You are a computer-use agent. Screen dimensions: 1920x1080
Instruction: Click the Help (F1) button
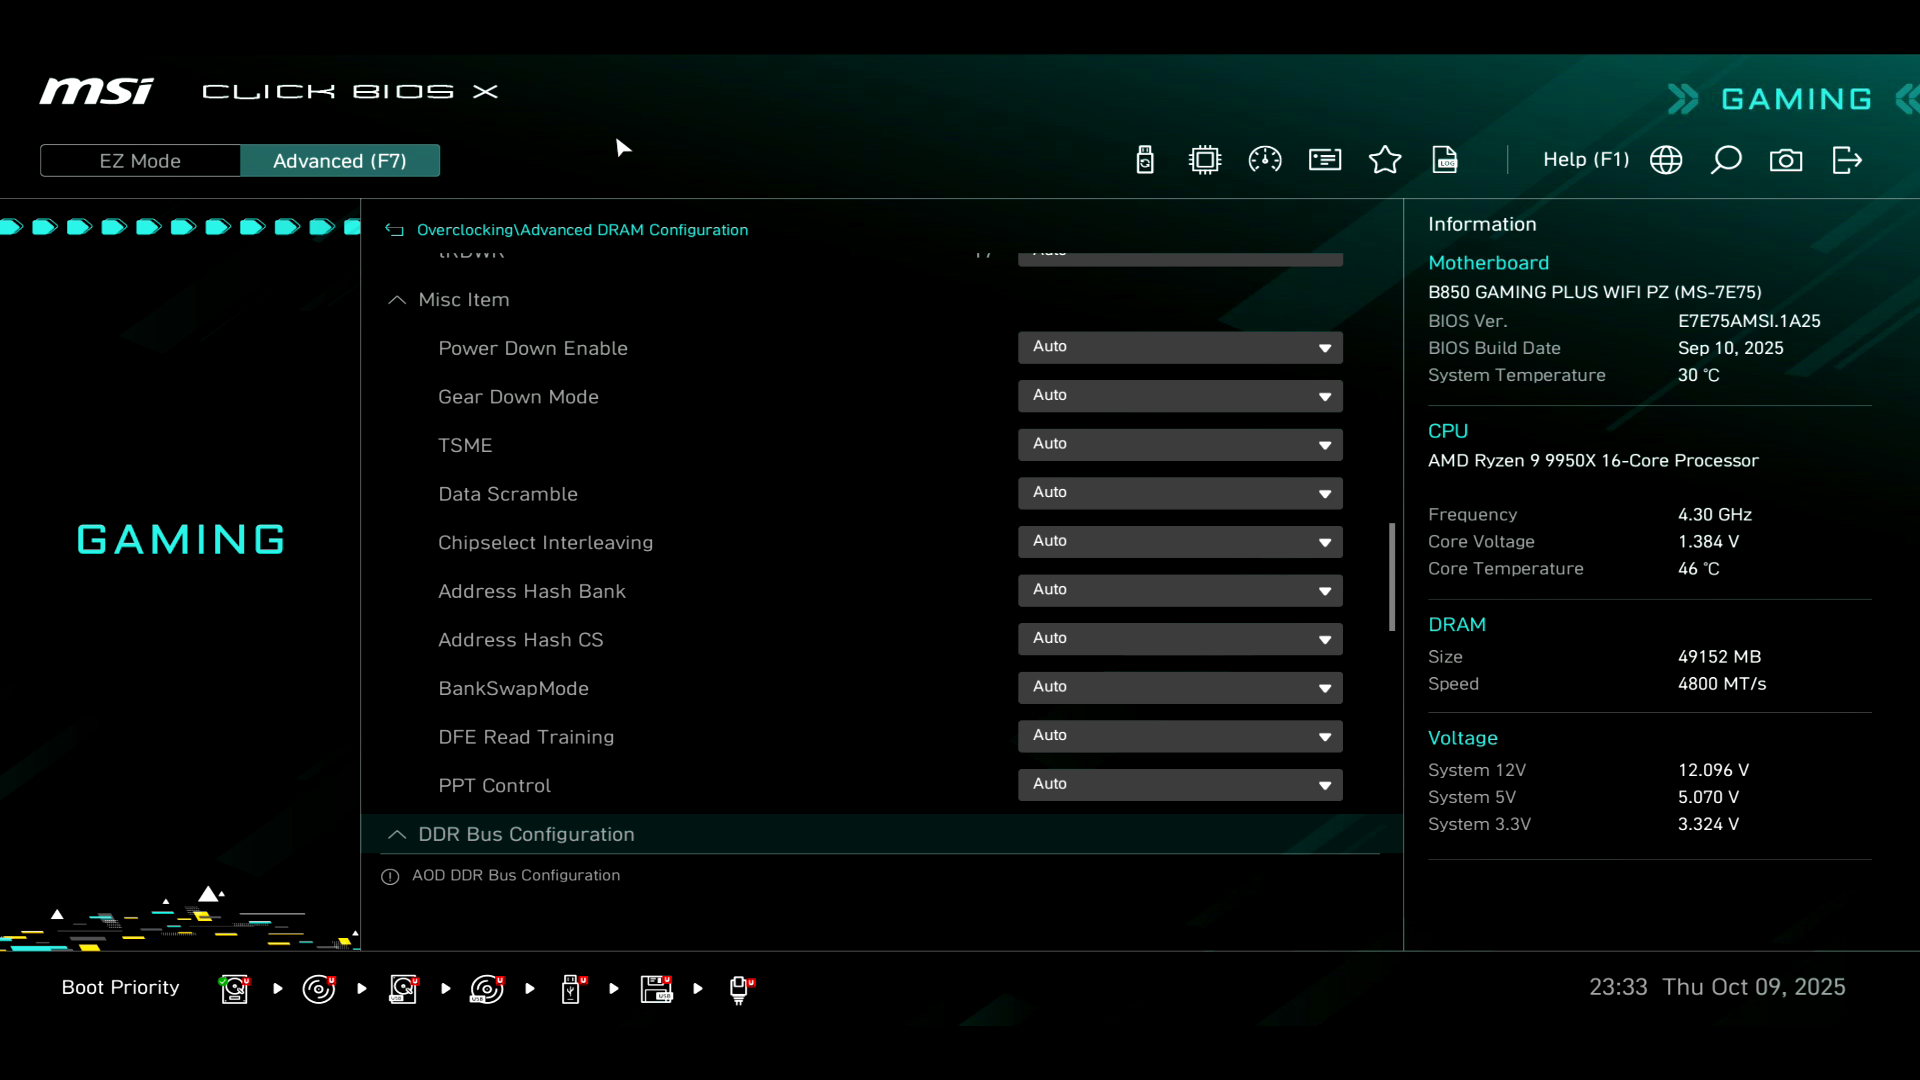coord(1585,160)
